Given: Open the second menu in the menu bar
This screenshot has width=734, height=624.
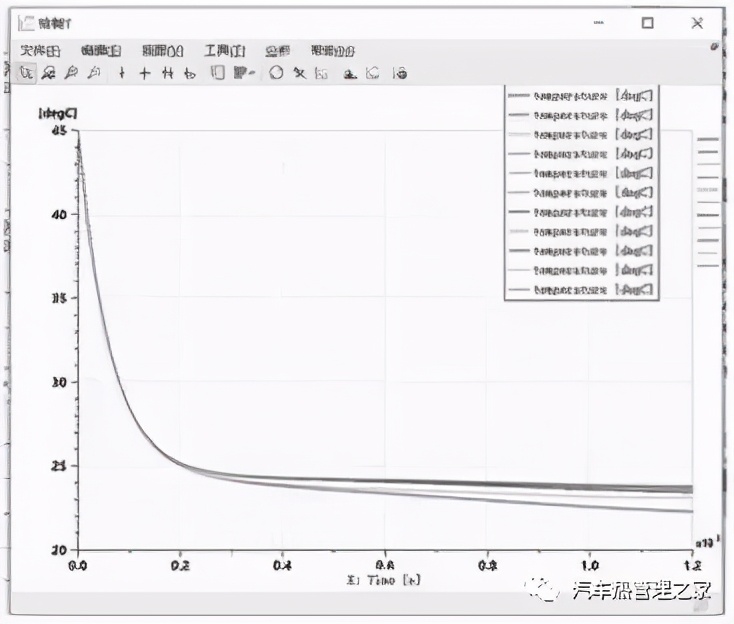Looking at the screenshot, I should coord(101,50).
